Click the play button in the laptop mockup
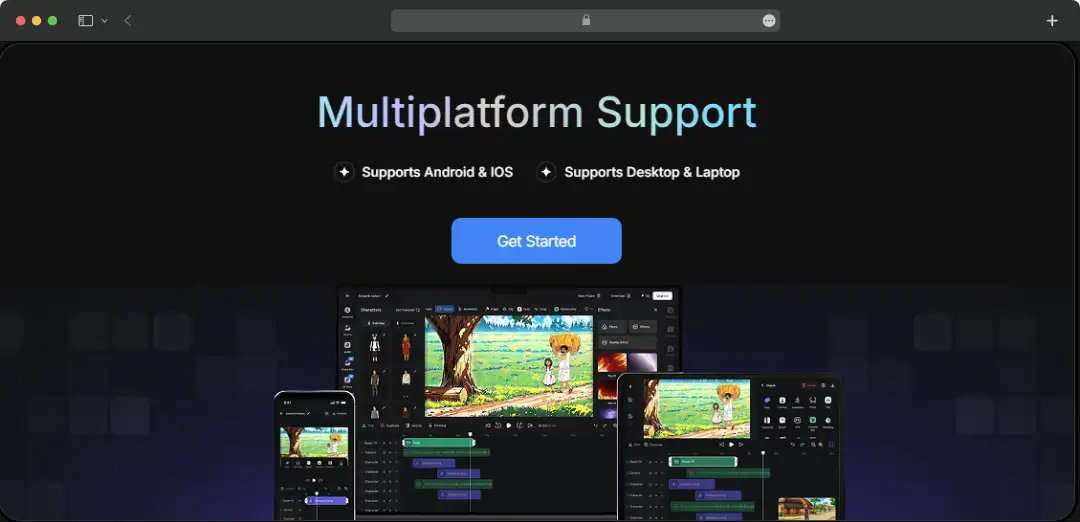 [509, 426]
